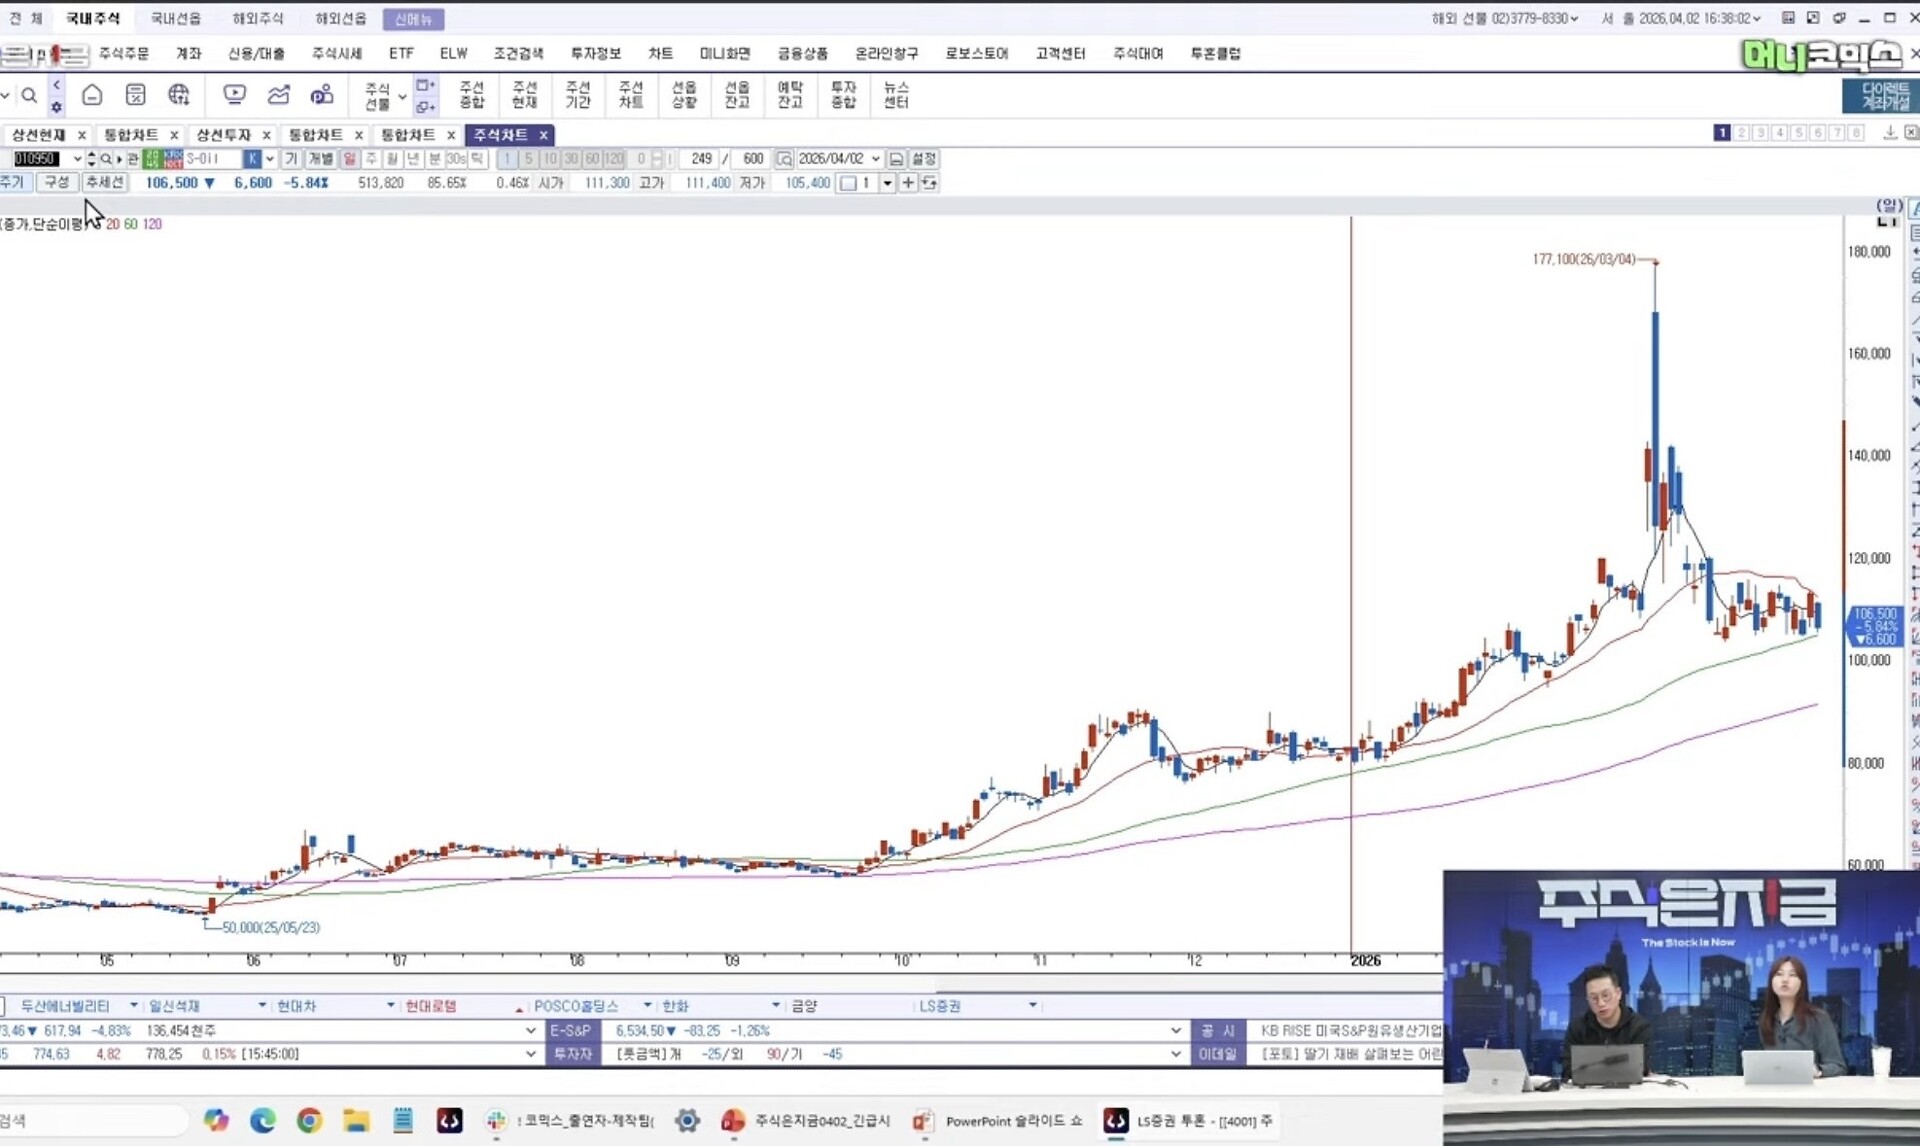The width and height of the screenshot is (1920, 1146).
Task: Switch to the 상선현재 tab
Action: point(38,134)
